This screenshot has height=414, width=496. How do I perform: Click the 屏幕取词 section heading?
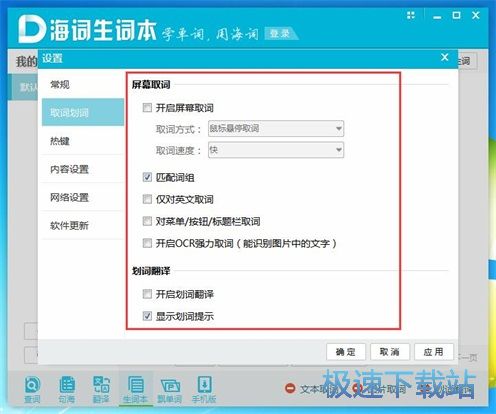point(151,85)
